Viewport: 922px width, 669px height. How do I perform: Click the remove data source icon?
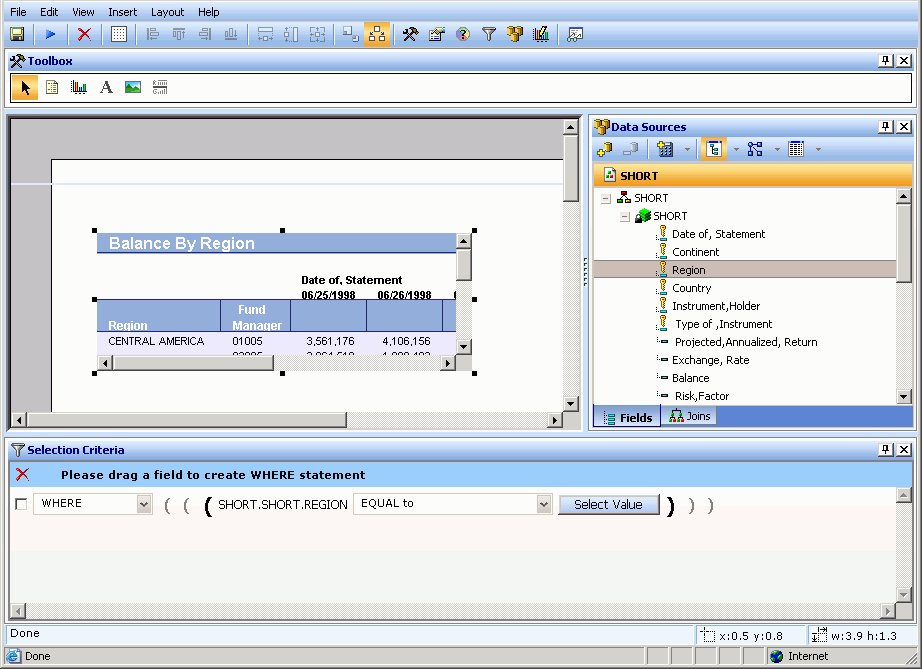pos(630,149)
